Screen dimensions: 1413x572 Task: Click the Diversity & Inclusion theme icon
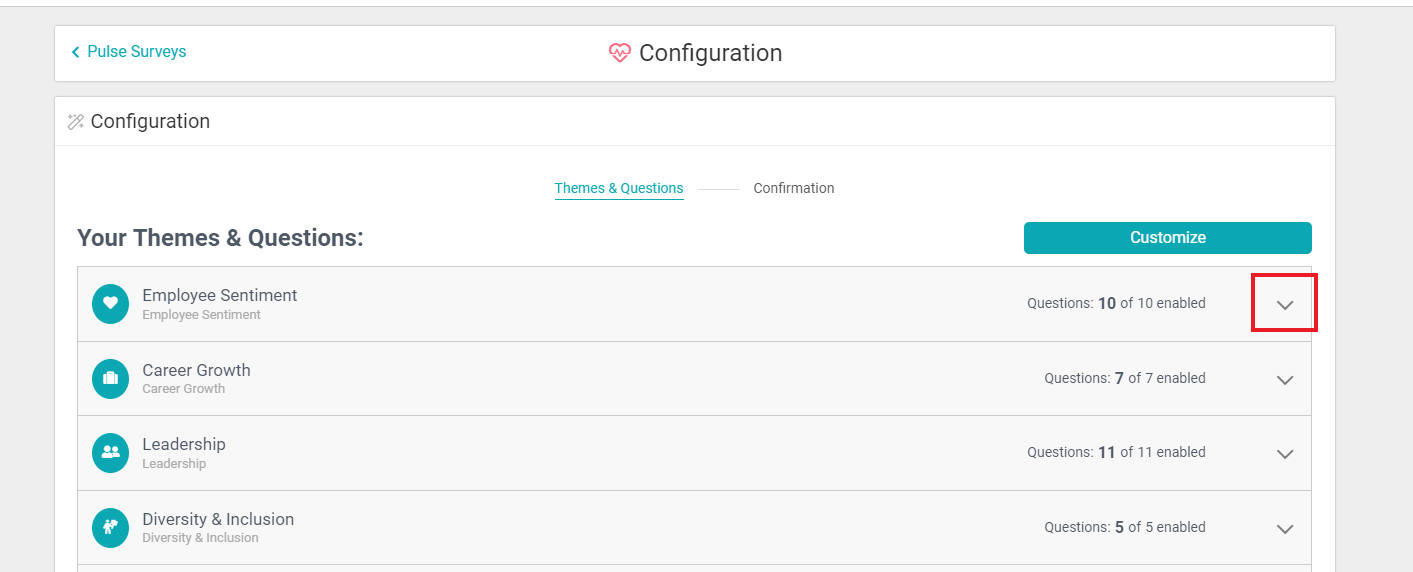coord(110,528)
